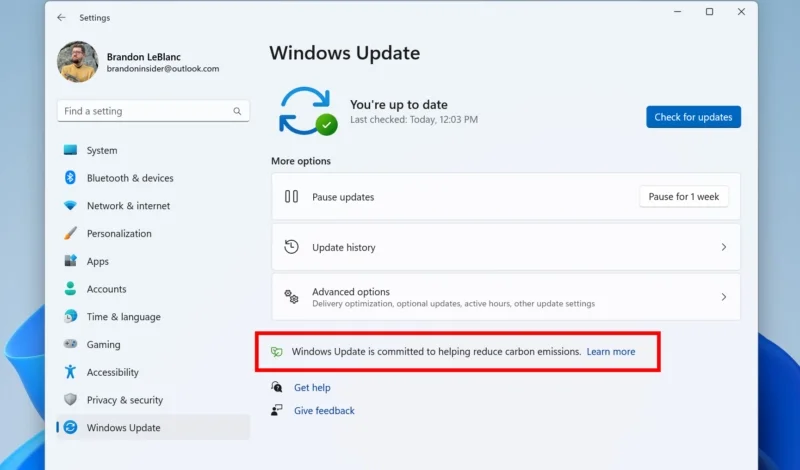Click the search magnifier icon
Viewport: 800px width, 470px height.
click(237, 111)
